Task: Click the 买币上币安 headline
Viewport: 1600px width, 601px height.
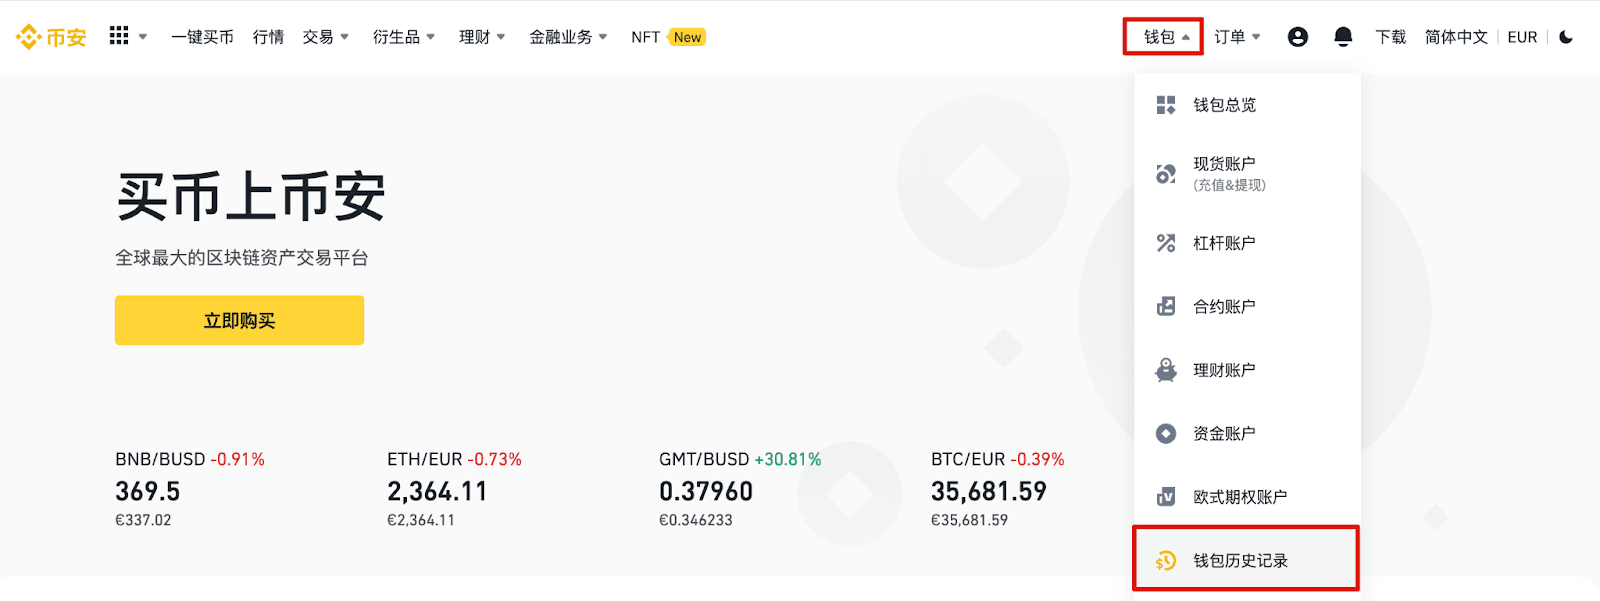Action: point(251,196)
